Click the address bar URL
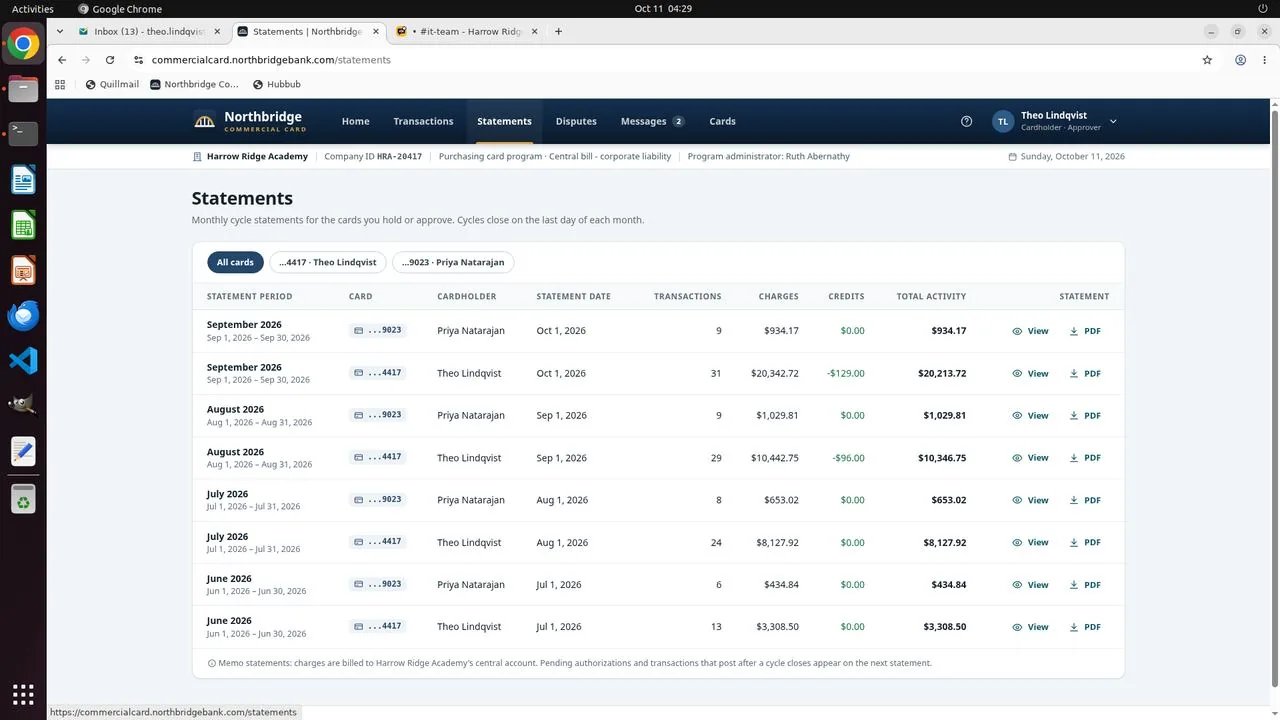This screenshot has width=1280, height=720. point(271,60)
